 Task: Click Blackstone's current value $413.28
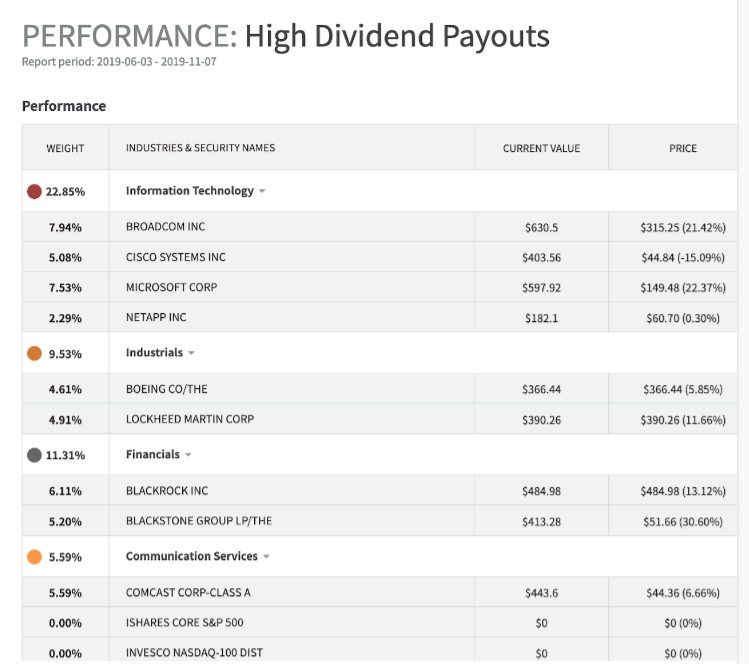click(541, 522)
